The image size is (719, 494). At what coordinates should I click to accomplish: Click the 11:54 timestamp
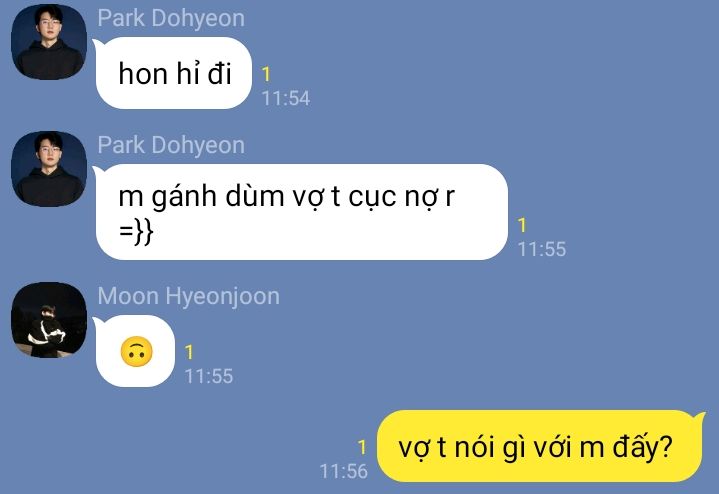click(286, 98)
